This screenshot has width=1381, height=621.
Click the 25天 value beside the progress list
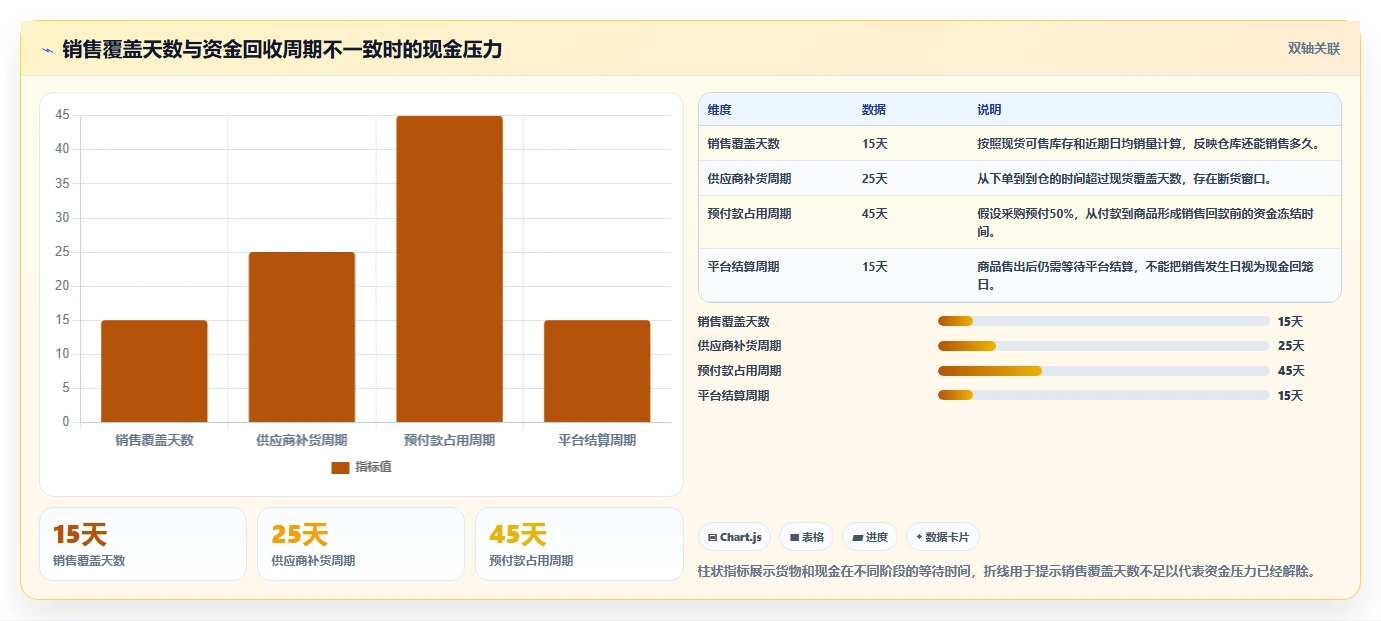click(1291, 346)
